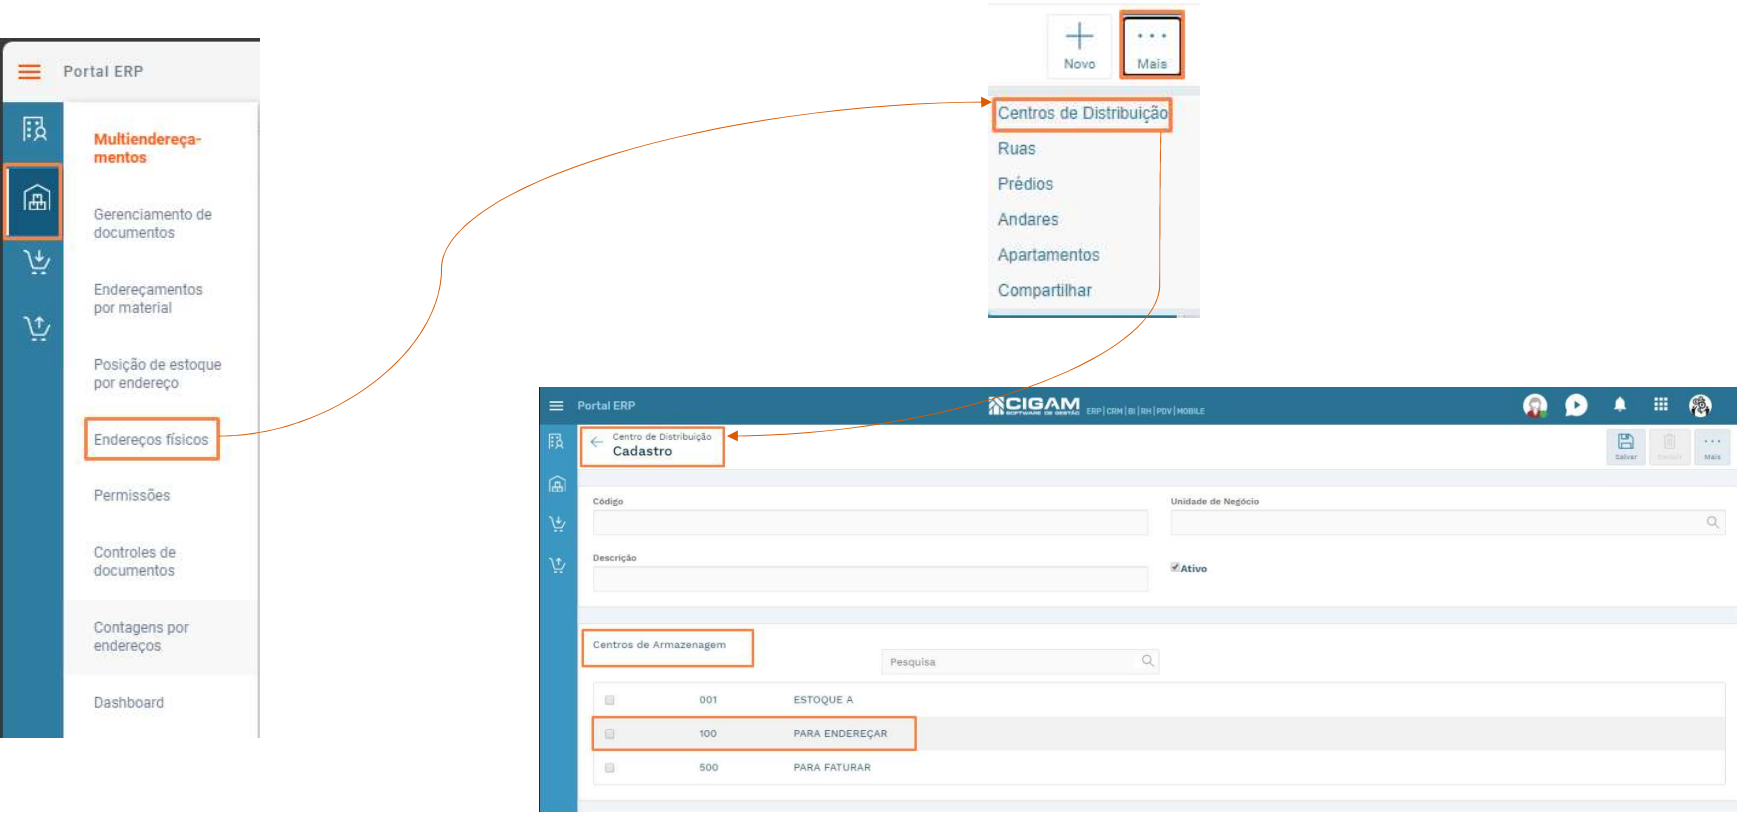Image resolution: width=1737 pixels, height=814 pixels.
Task: Choose Andares from the Mais menu
Action: coord(1028,220)
